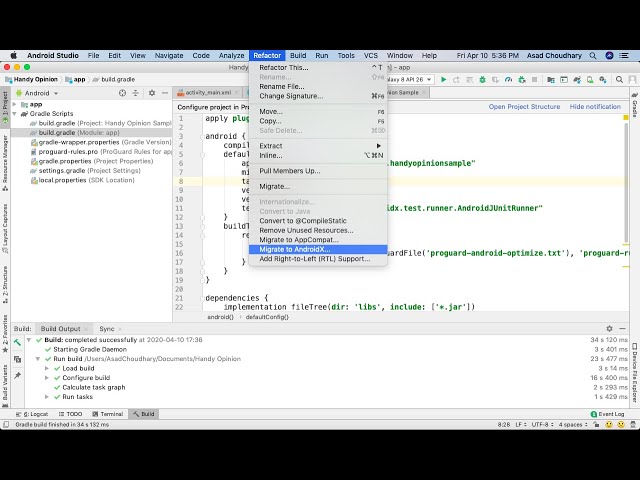Click the hammer rebuild icon in Build panel
Viewport: 640px width, 480px height.
pyautogui.click(x=17, y=342)
